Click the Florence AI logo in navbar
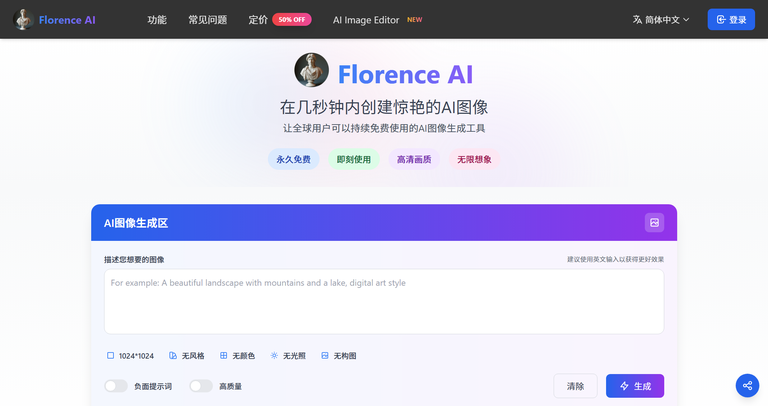The width and height of the screenshot is (768, 406). coord(54,19)
